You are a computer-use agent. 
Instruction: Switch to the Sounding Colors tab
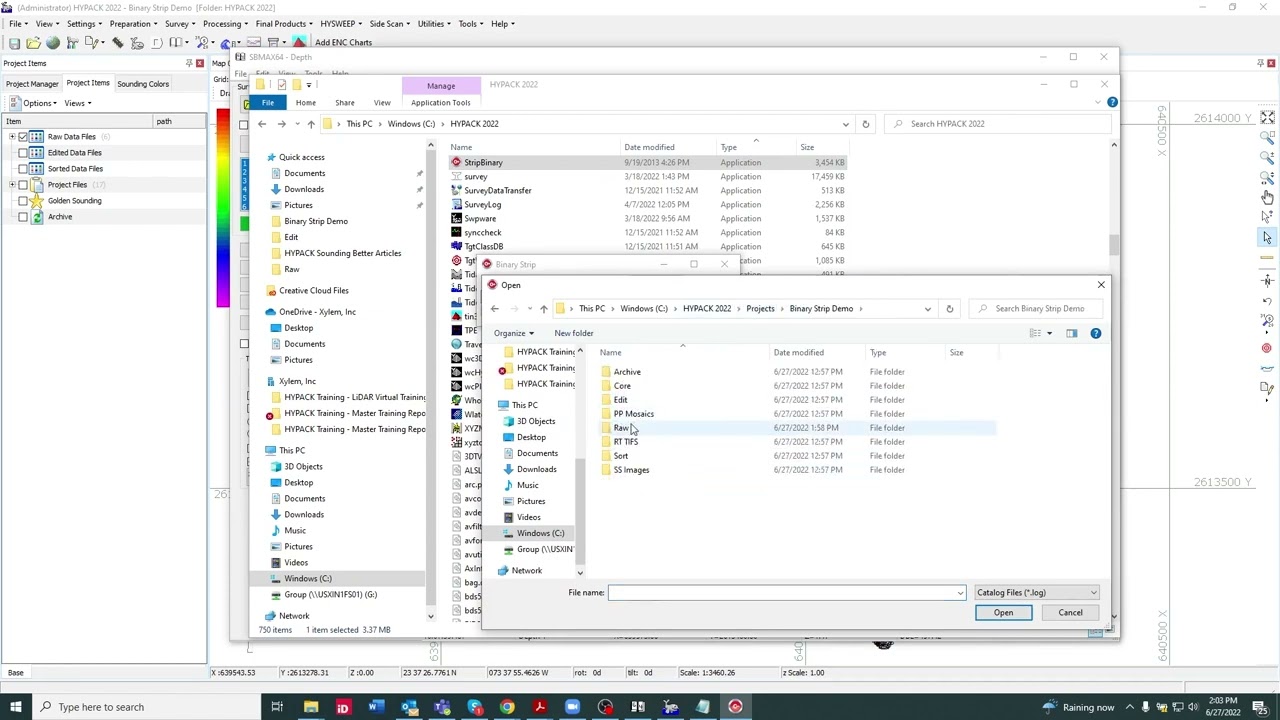pos(143,84)
